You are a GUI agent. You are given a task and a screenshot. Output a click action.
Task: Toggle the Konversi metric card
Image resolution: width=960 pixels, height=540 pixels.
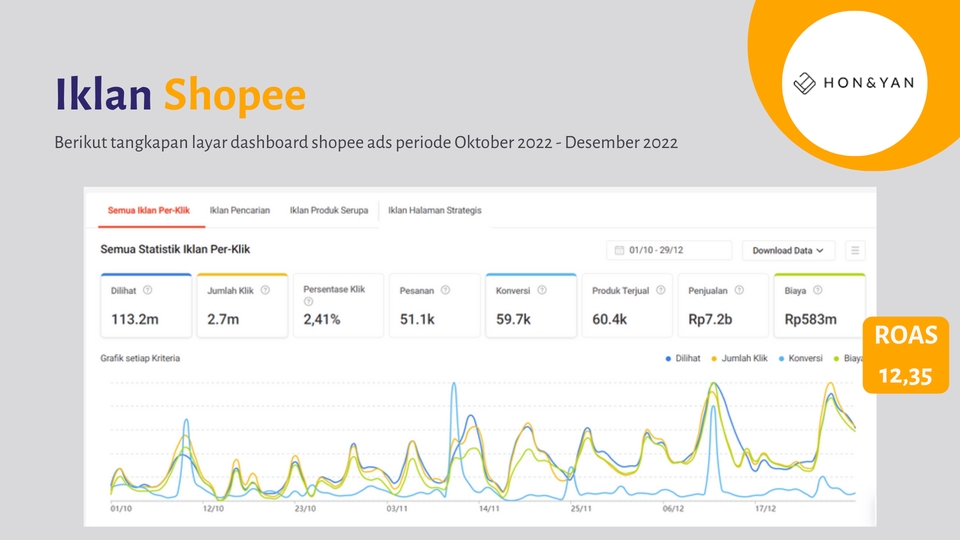531,306
